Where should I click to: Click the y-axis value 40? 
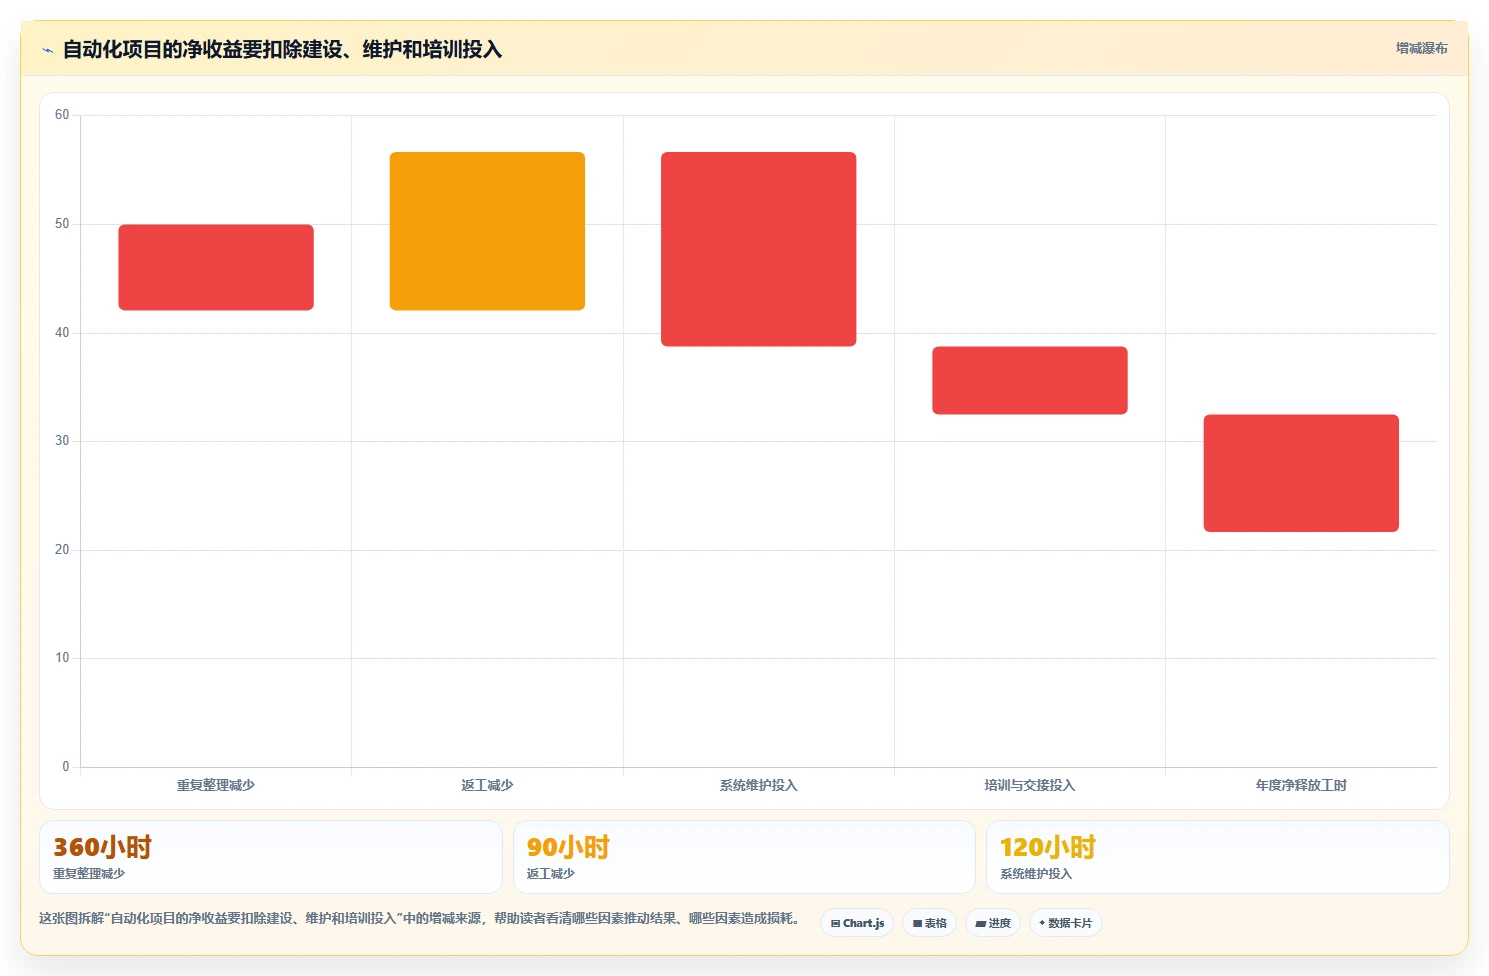point(62,333)
